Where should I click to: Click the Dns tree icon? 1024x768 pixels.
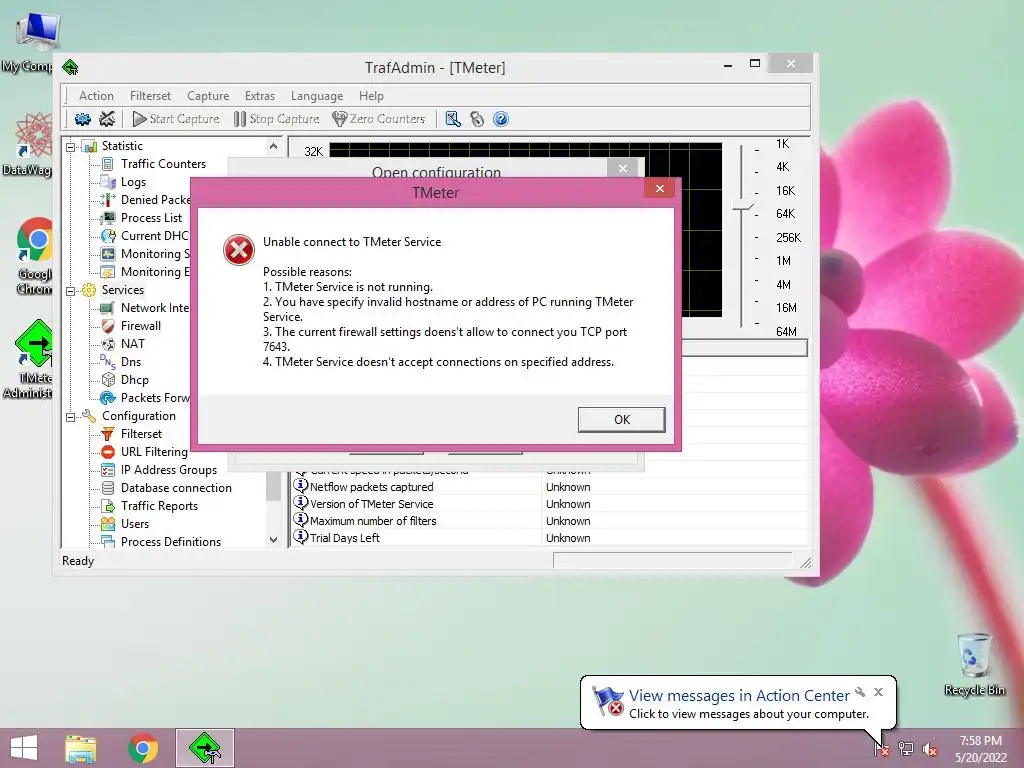(108, 362)
